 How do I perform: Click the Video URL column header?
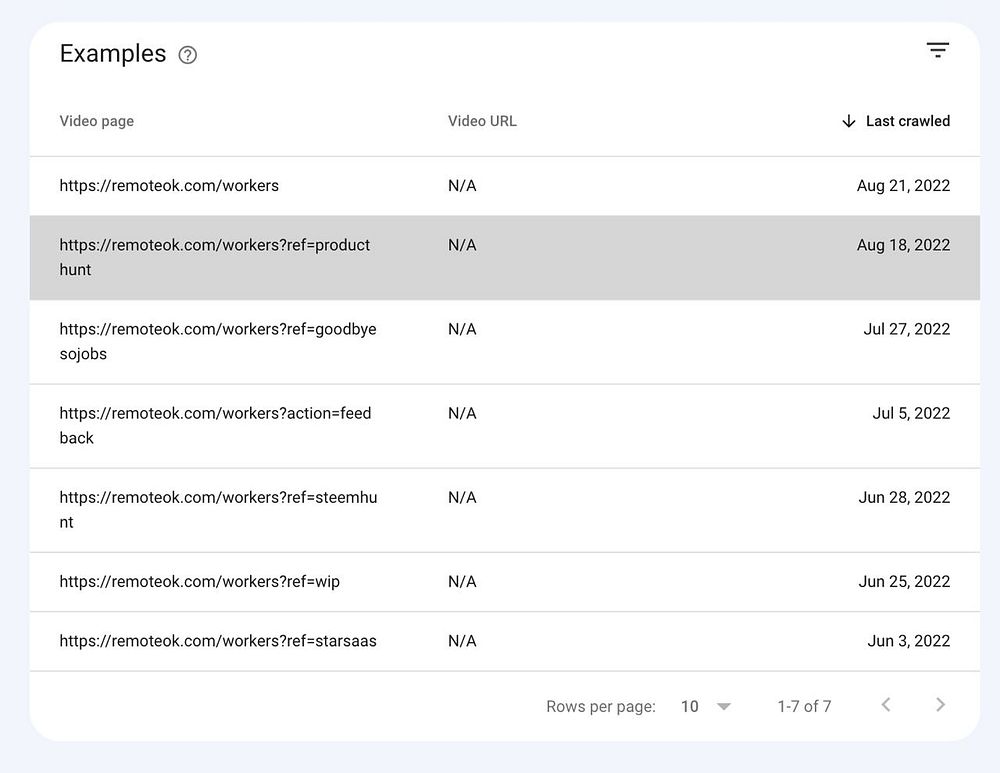482,121
